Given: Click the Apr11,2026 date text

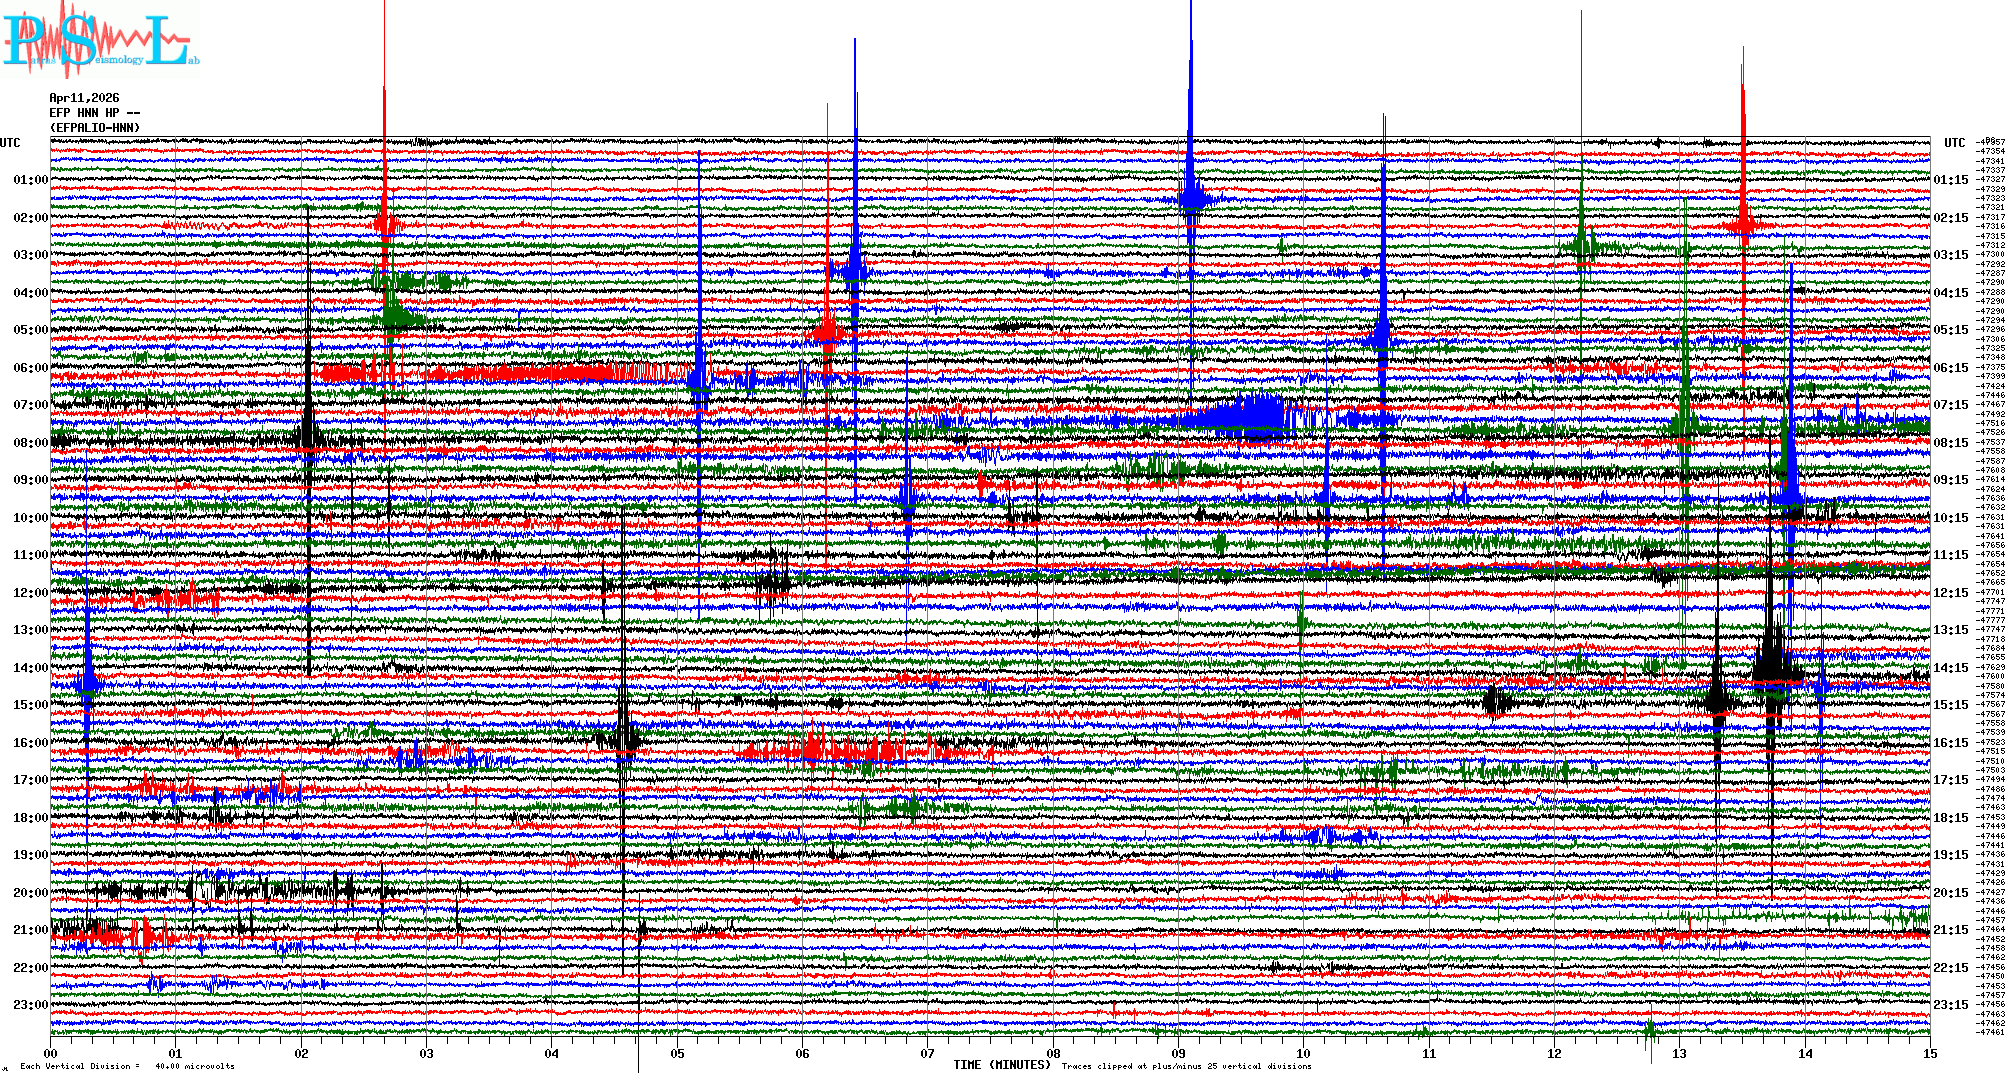Looking at the screenshot, I should click(x=84, y=98).
